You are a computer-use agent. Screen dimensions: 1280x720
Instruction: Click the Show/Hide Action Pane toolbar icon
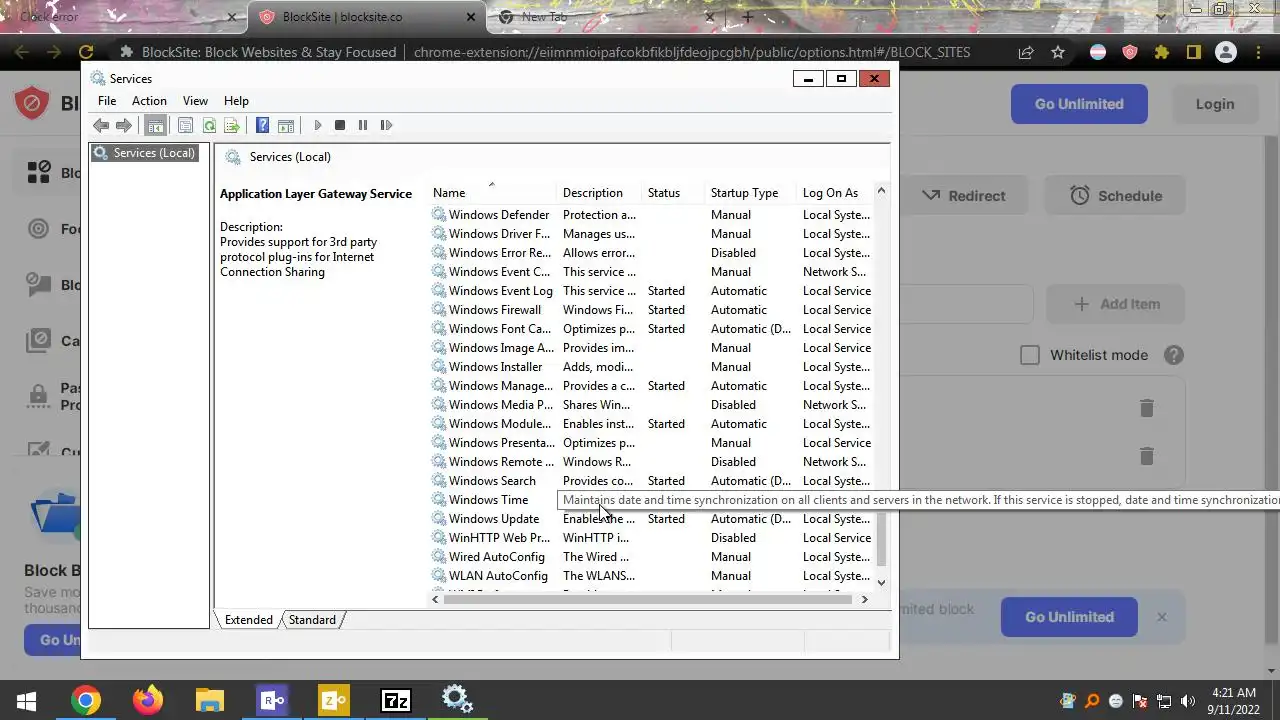(x=286, y=126)
